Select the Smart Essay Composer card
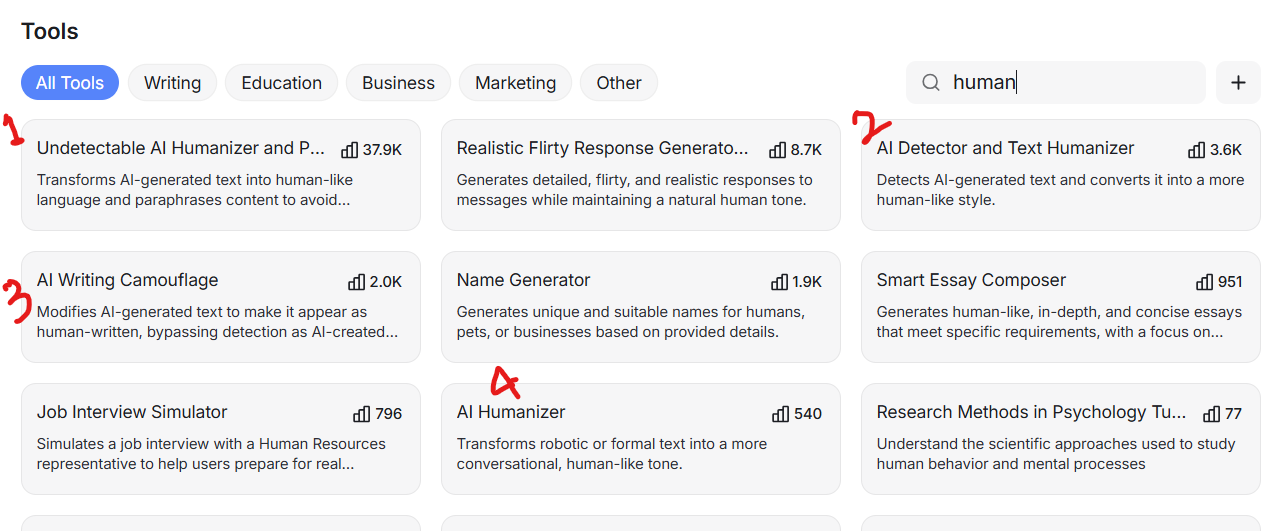 [1061, 307]
